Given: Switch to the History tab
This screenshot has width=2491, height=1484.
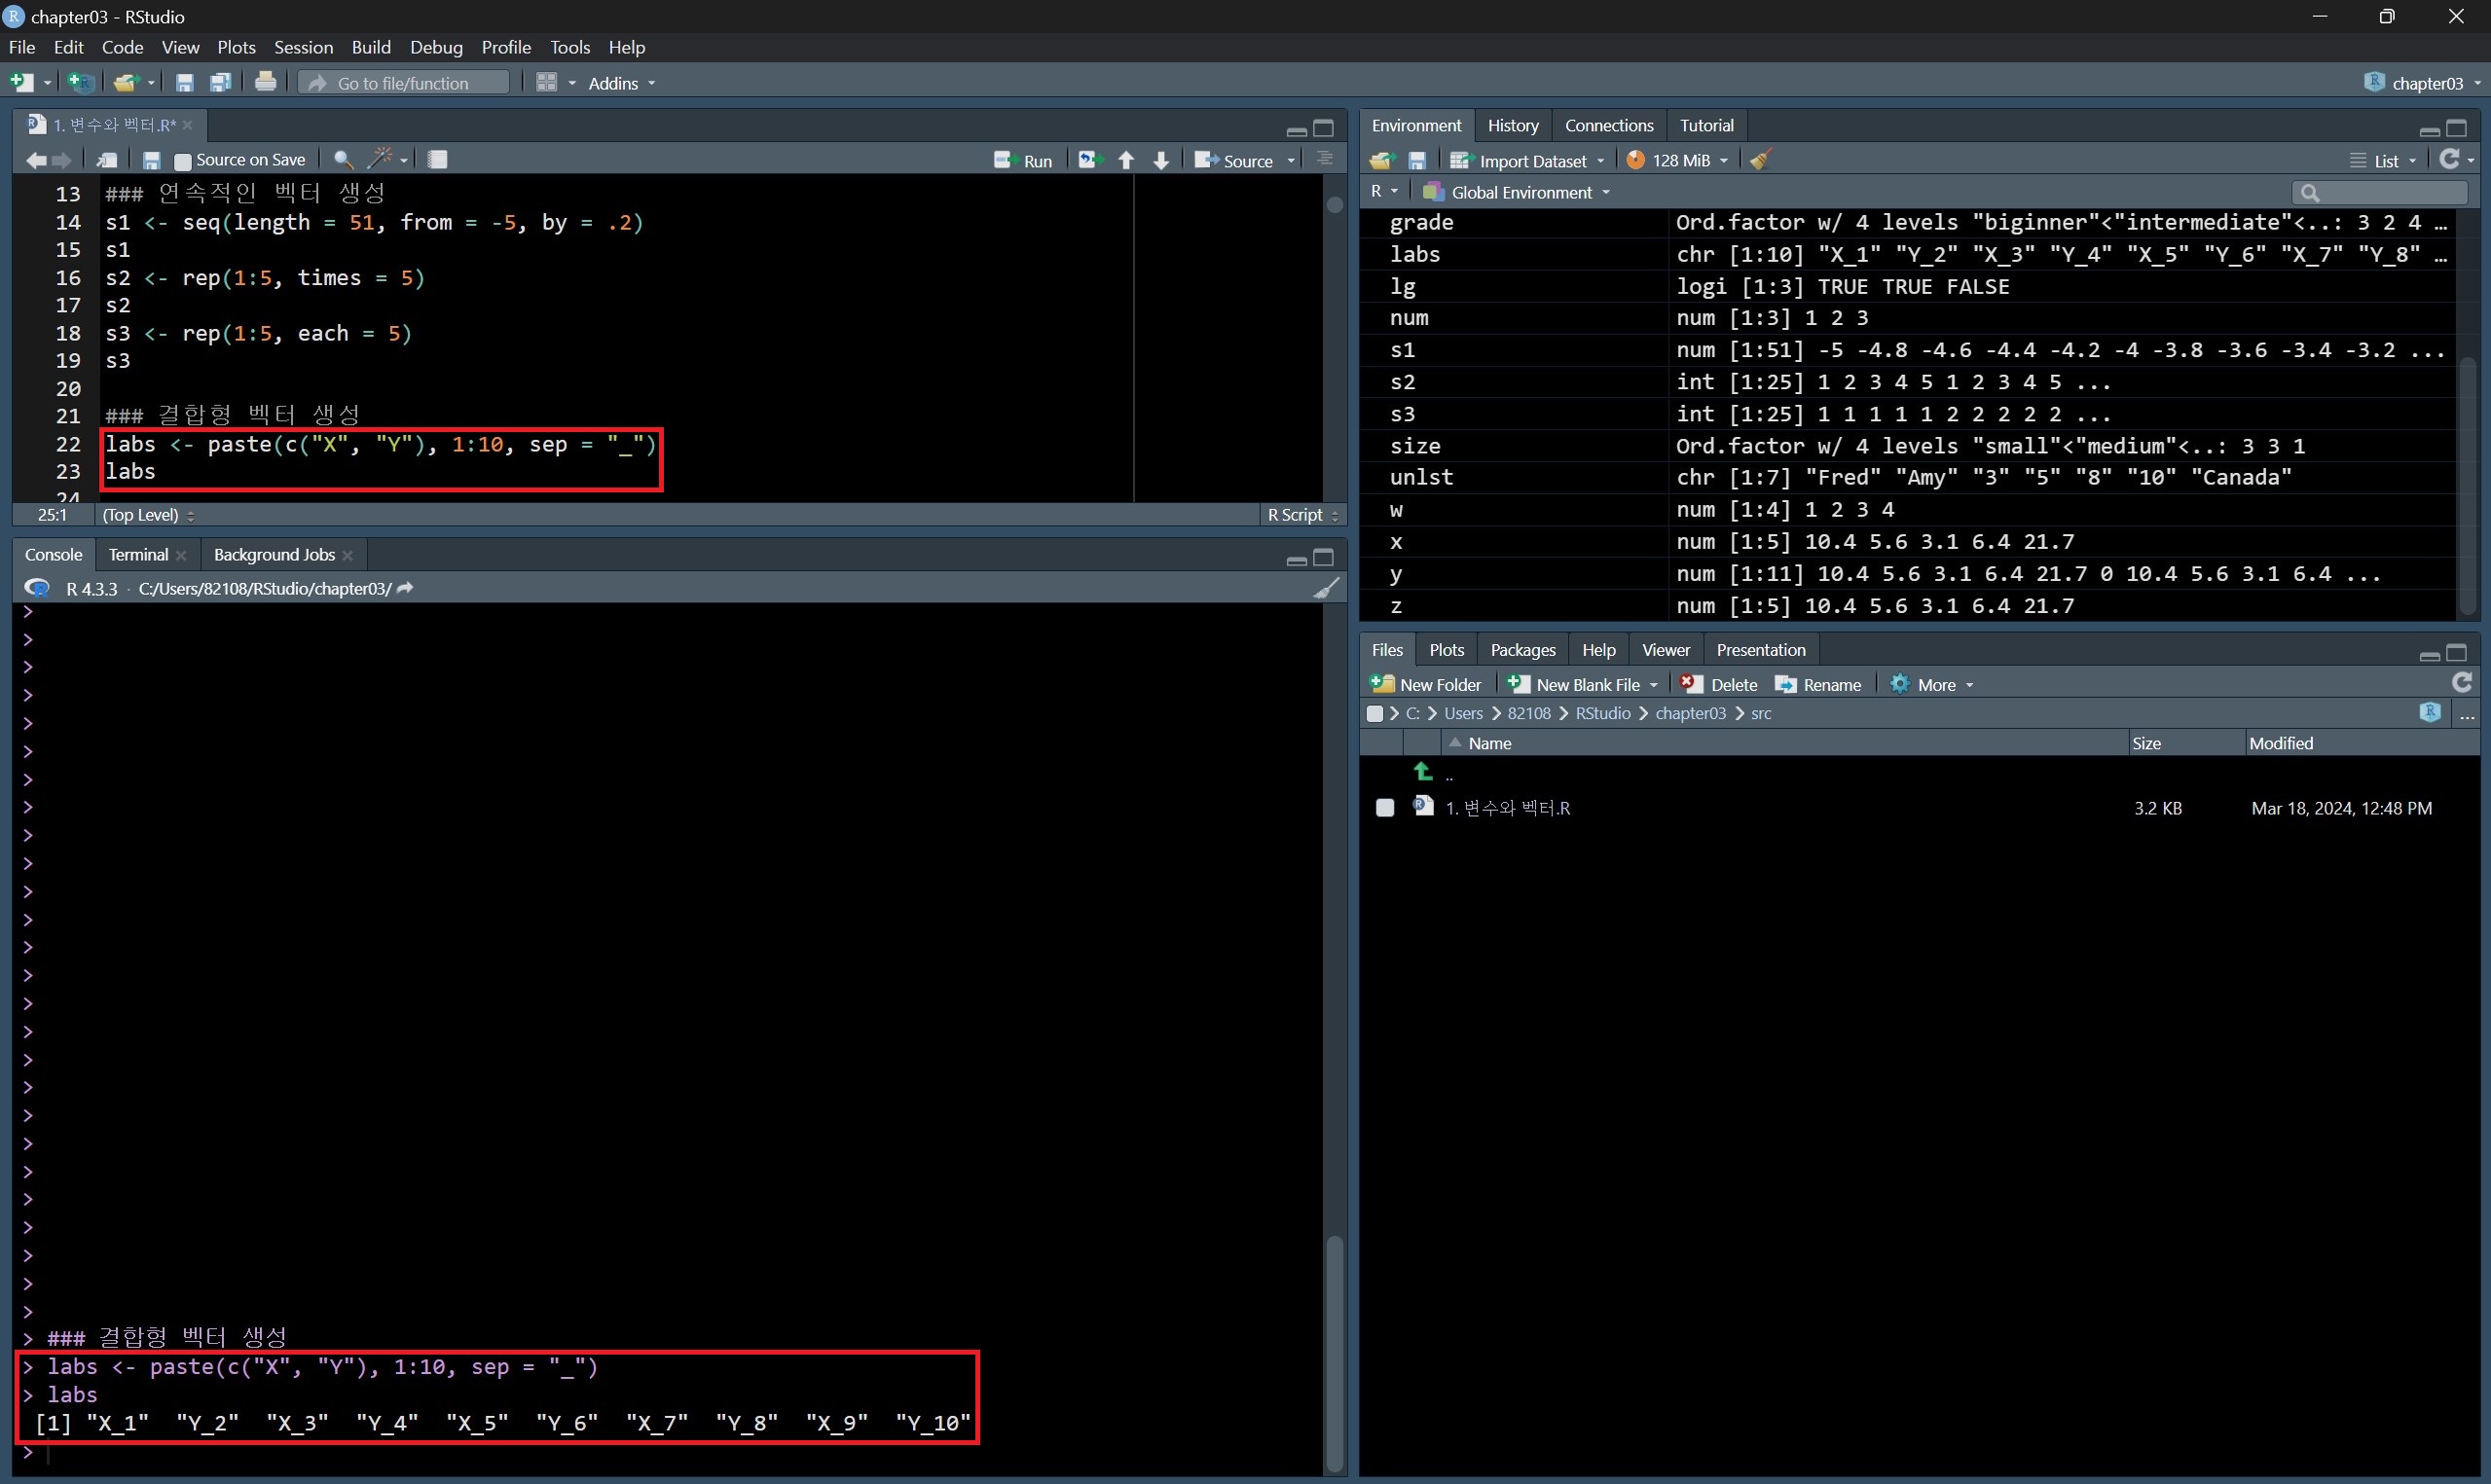Looking at the screenshot, I should pyautogui.click(x=1512, y=125).
